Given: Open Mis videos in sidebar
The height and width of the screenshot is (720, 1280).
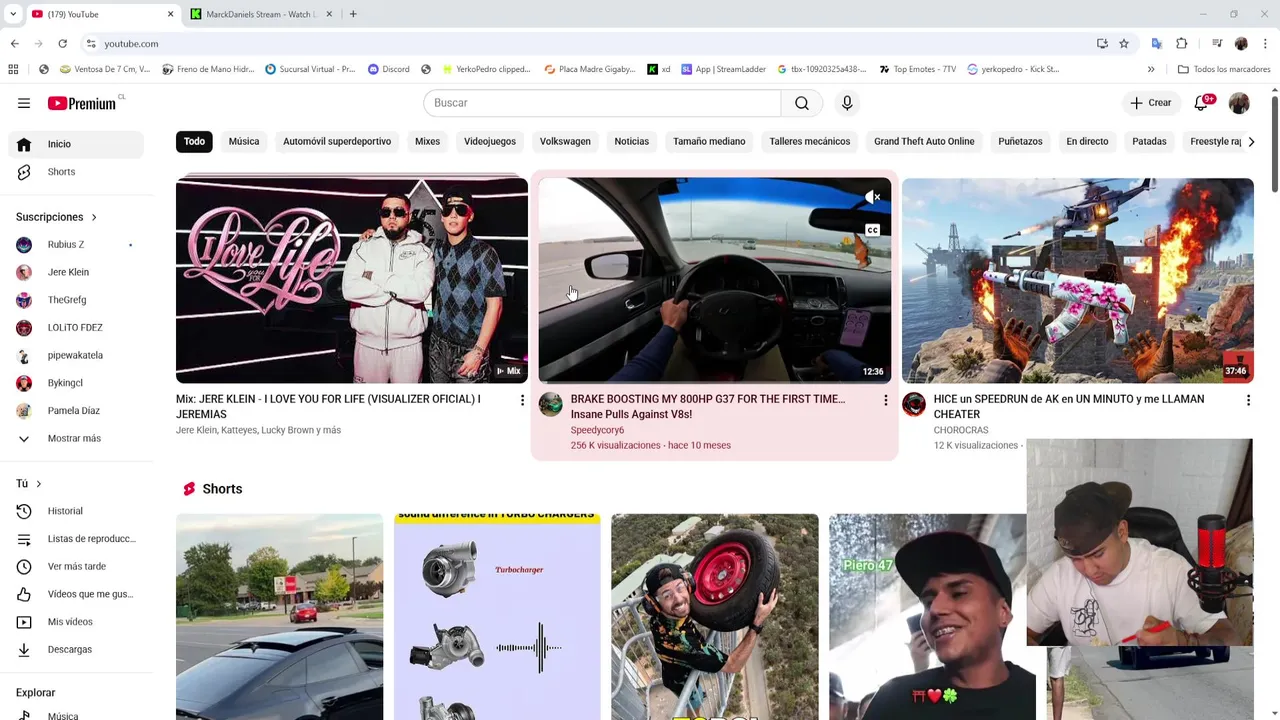Looking at the screenshot, I should pos(76,622).
